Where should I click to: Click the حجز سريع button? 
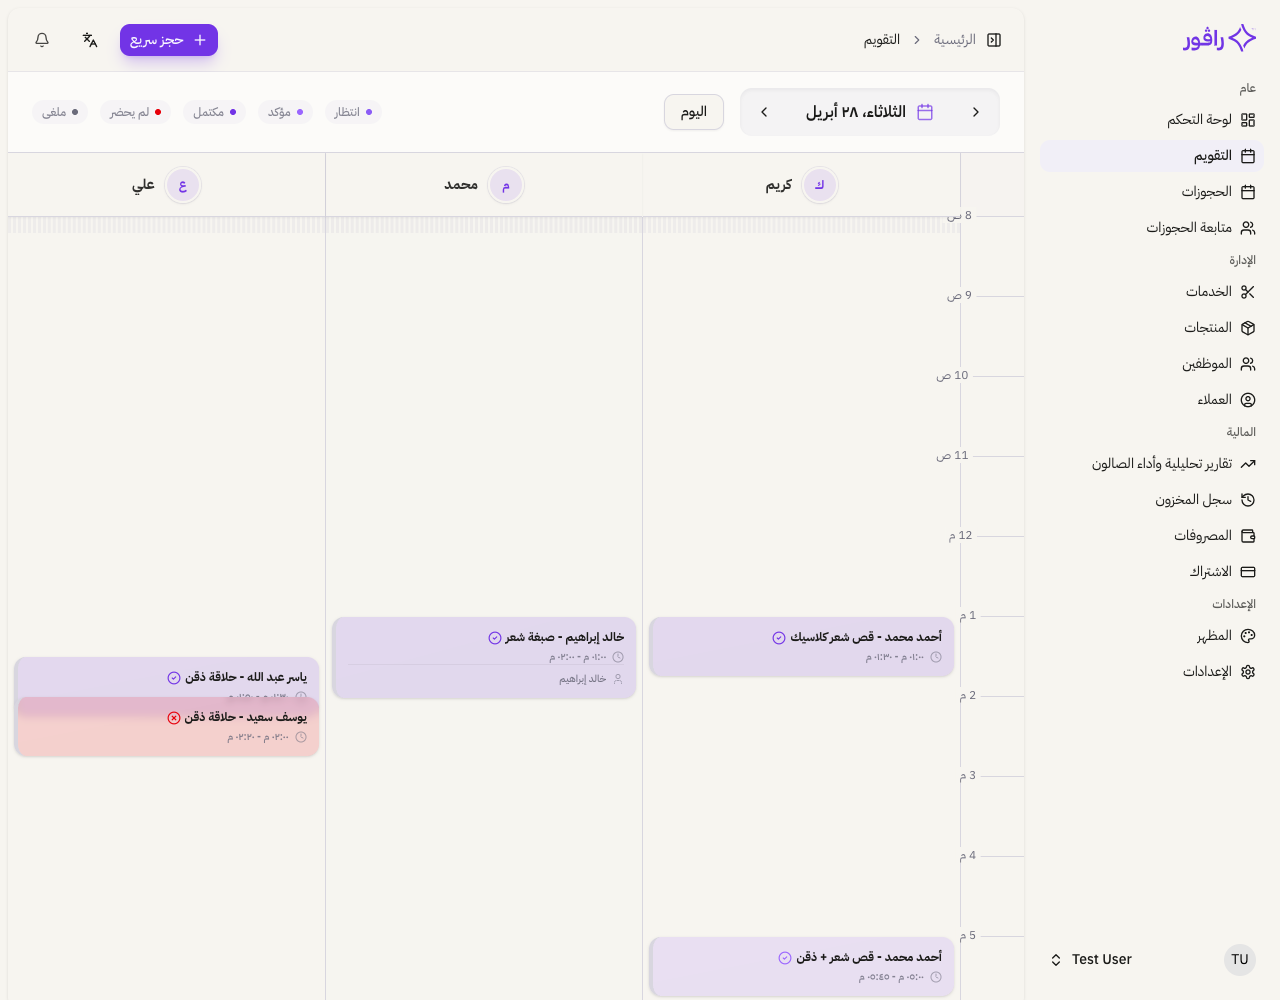169,40
